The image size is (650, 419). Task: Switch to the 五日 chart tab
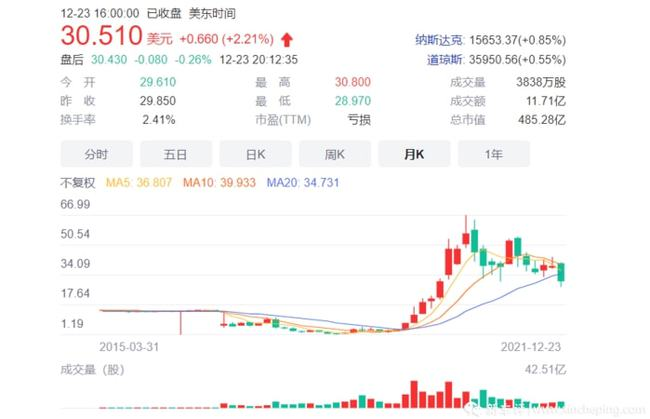coord(176,154)
